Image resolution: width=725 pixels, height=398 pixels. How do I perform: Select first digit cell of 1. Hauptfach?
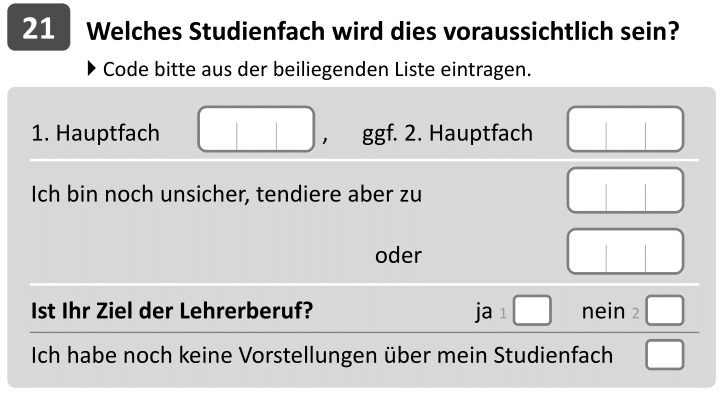coord(217,129)
